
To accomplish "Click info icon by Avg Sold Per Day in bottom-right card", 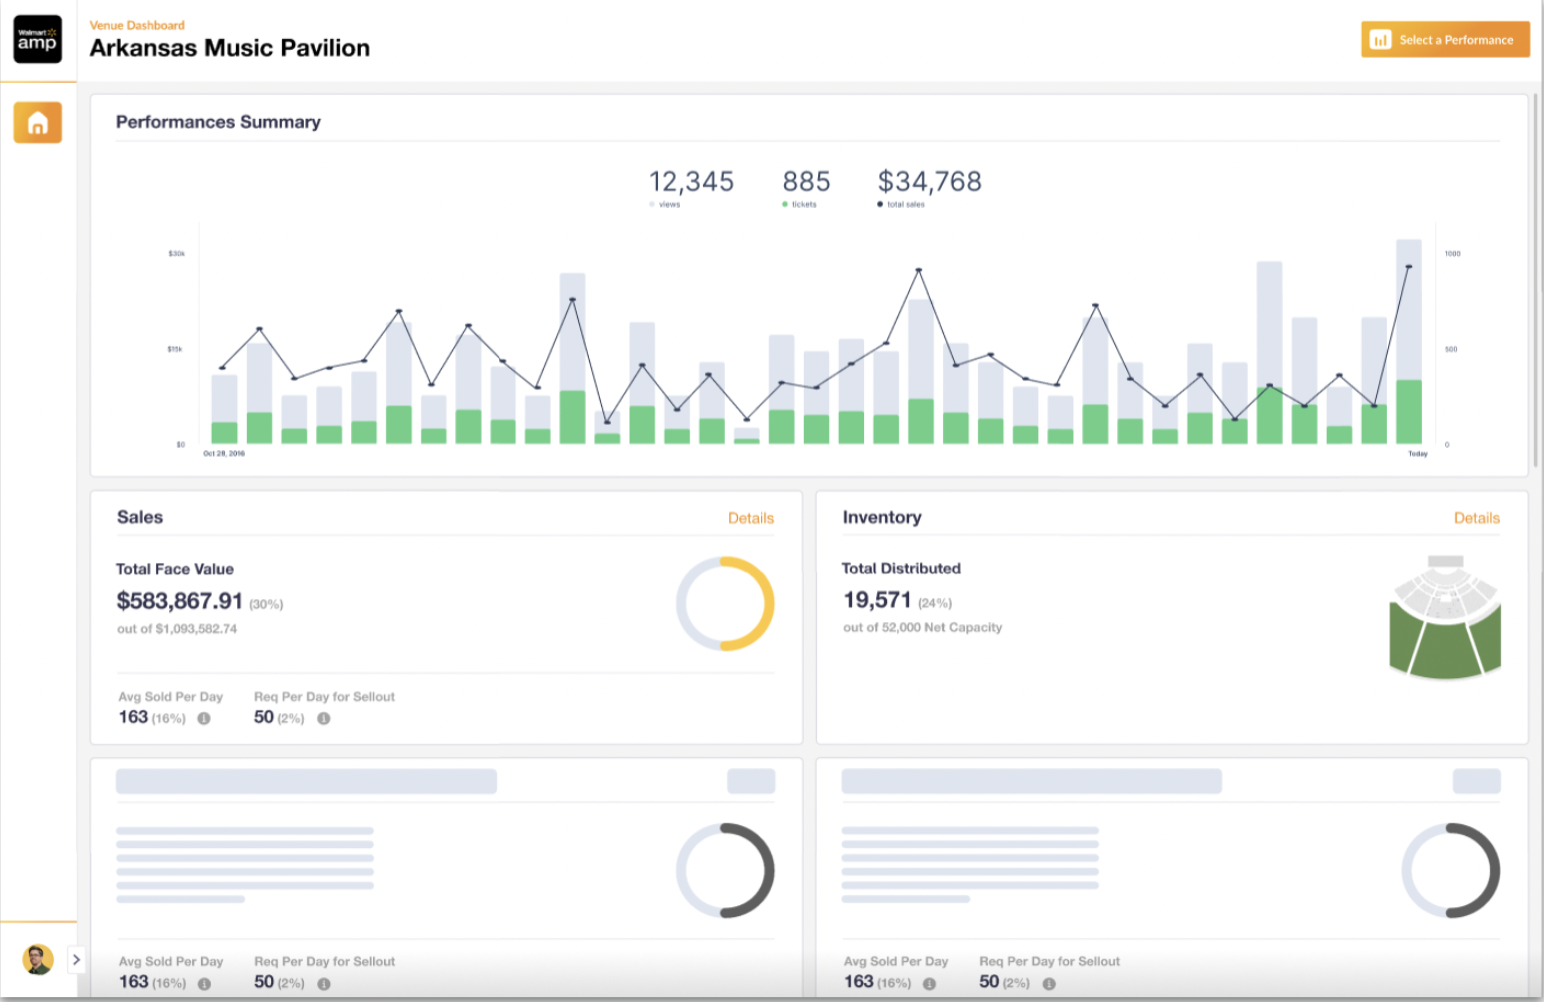I will 929,984.
